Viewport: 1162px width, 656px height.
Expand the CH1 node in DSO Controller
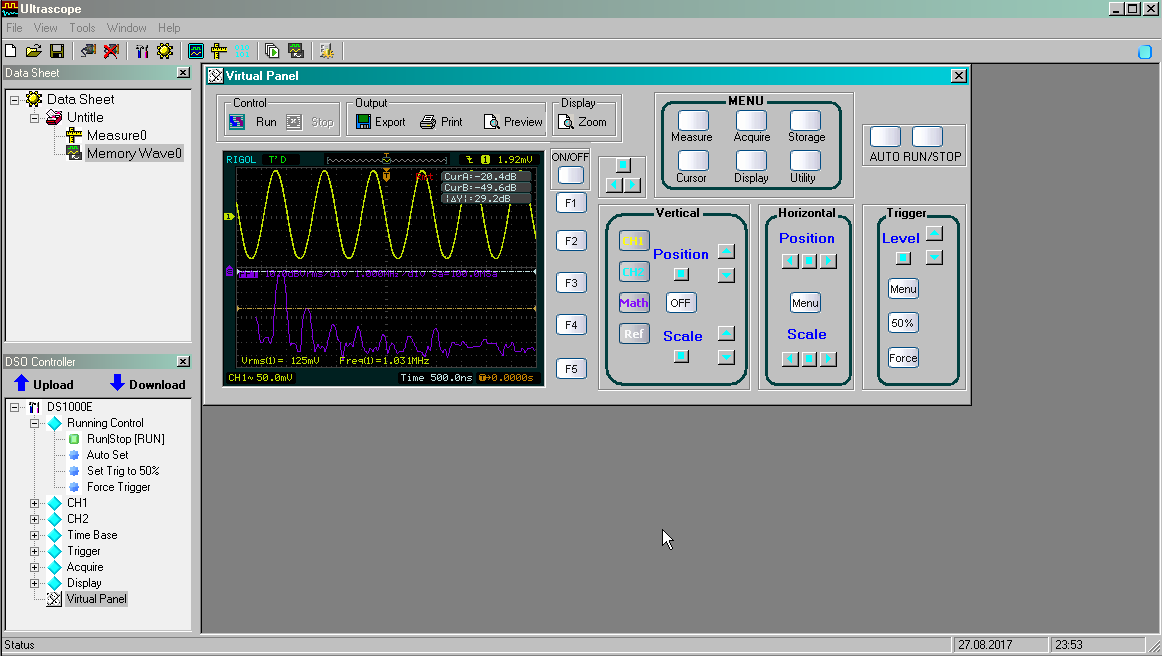[34, 503]
